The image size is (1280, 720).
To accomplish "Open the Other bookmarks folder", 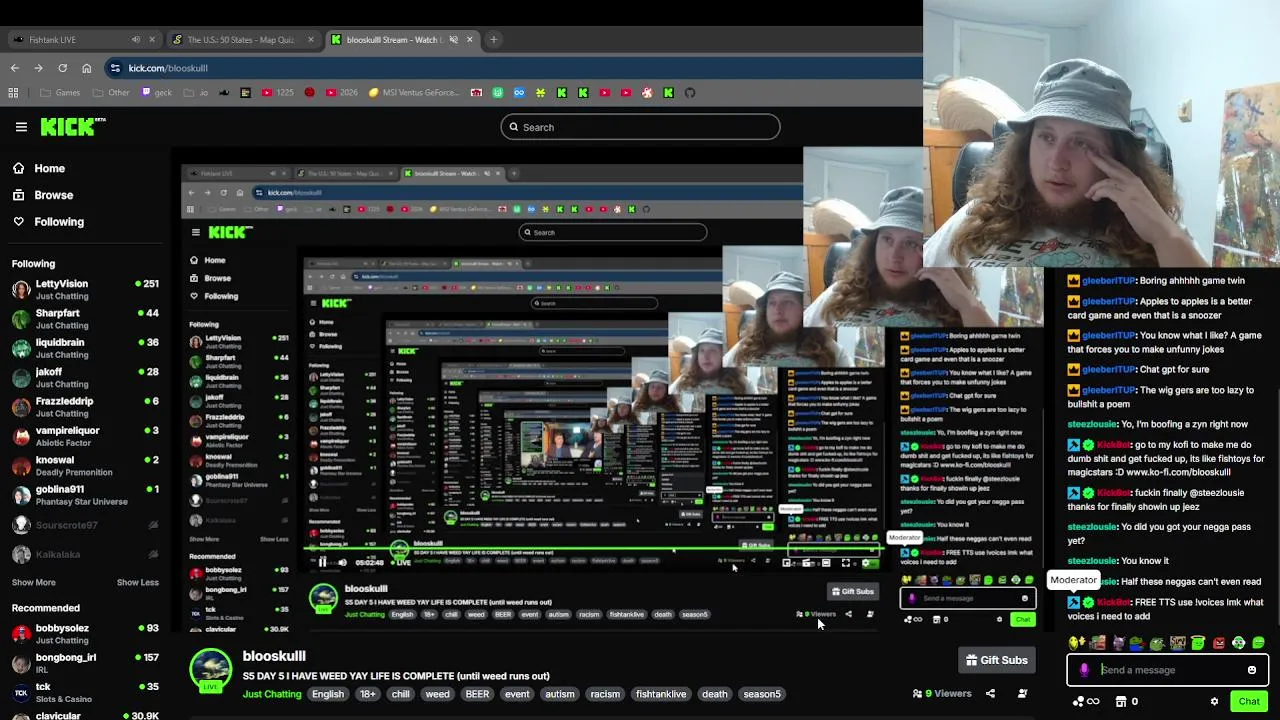I will click(111, 93).
